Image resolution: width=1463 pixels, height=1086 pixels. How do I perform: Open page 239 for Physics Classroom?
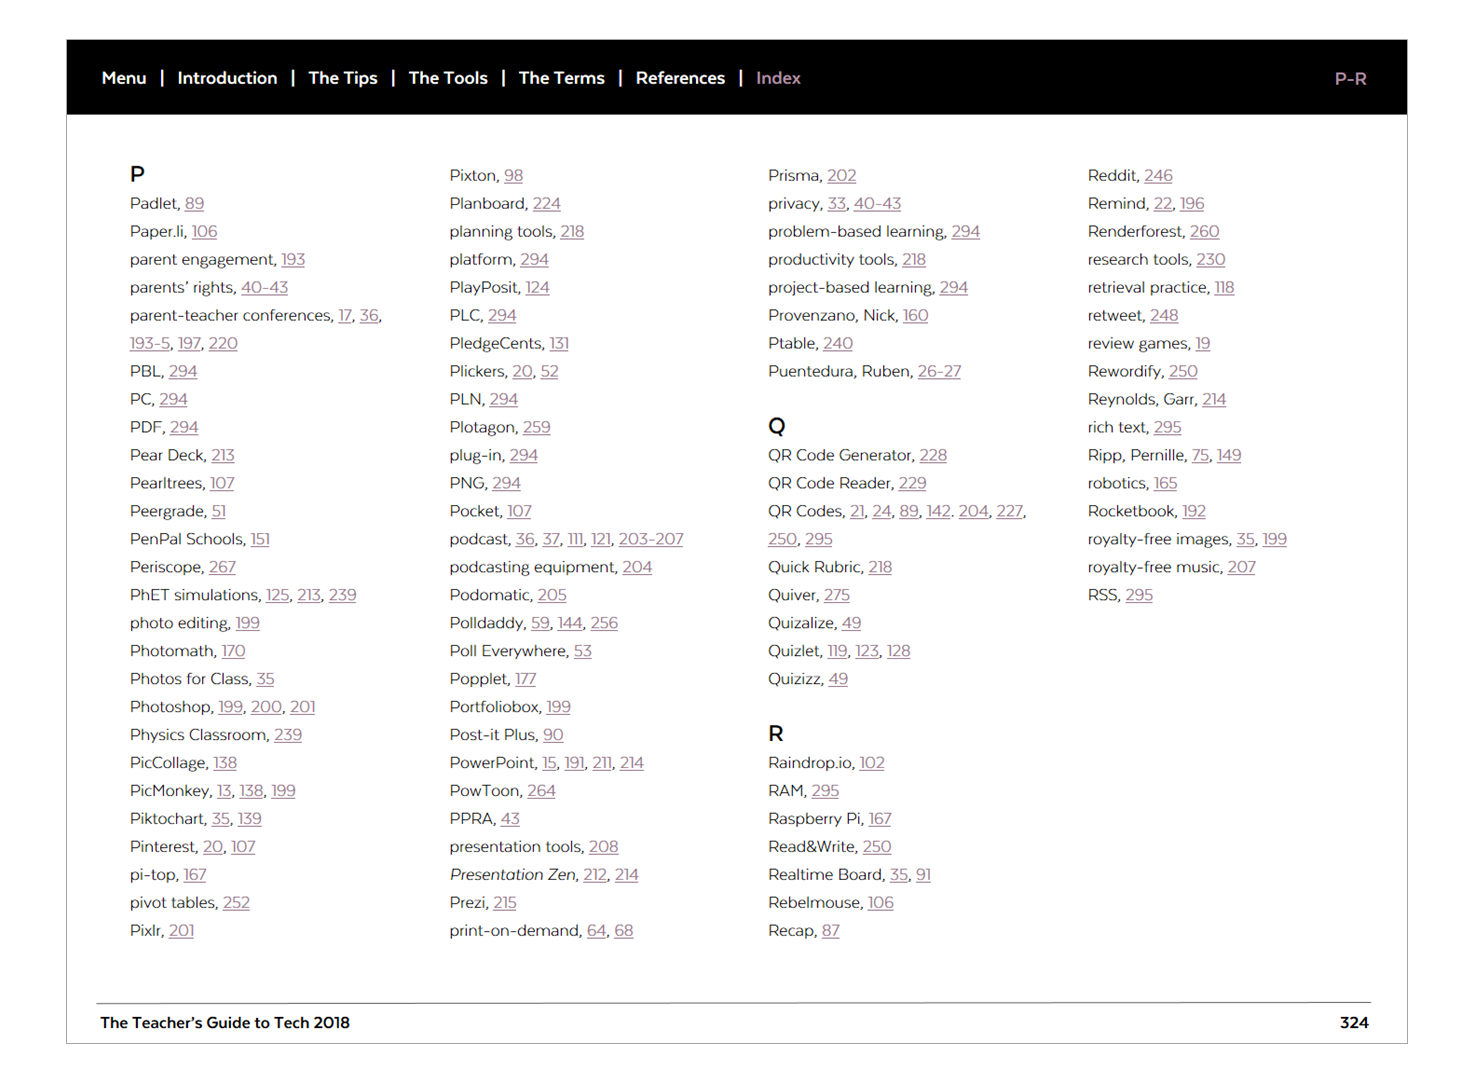(288, 735)
